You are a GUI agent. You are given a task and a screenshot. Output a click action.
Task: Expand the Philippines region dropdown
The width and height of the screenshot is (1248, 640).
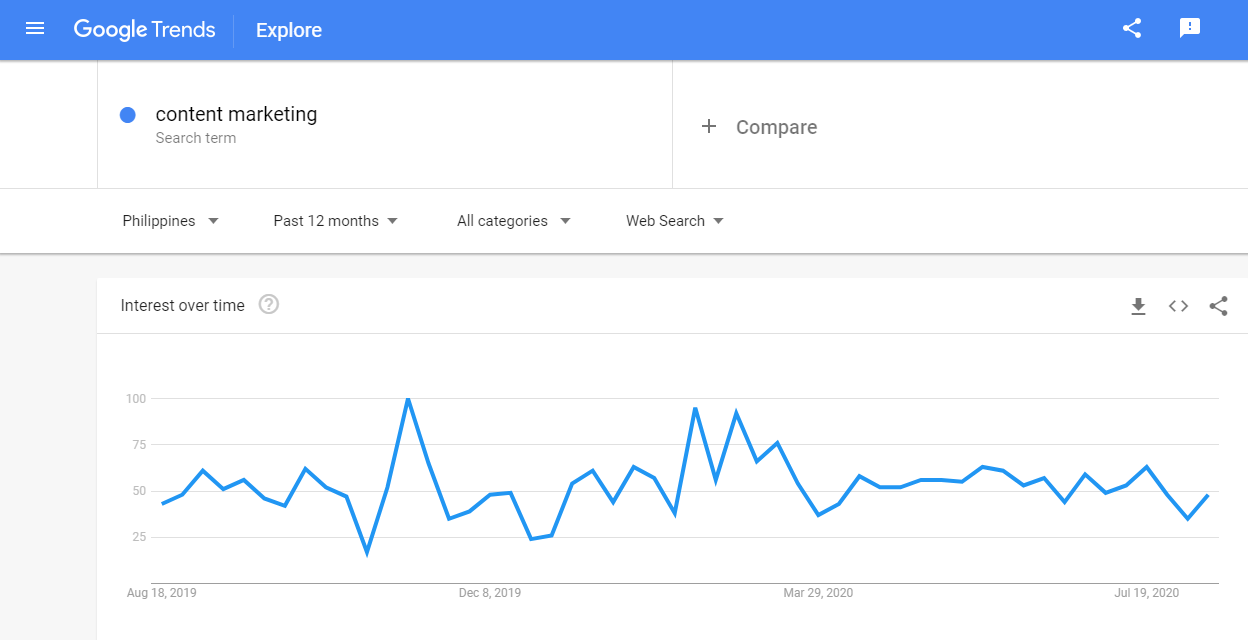(170, 221)
